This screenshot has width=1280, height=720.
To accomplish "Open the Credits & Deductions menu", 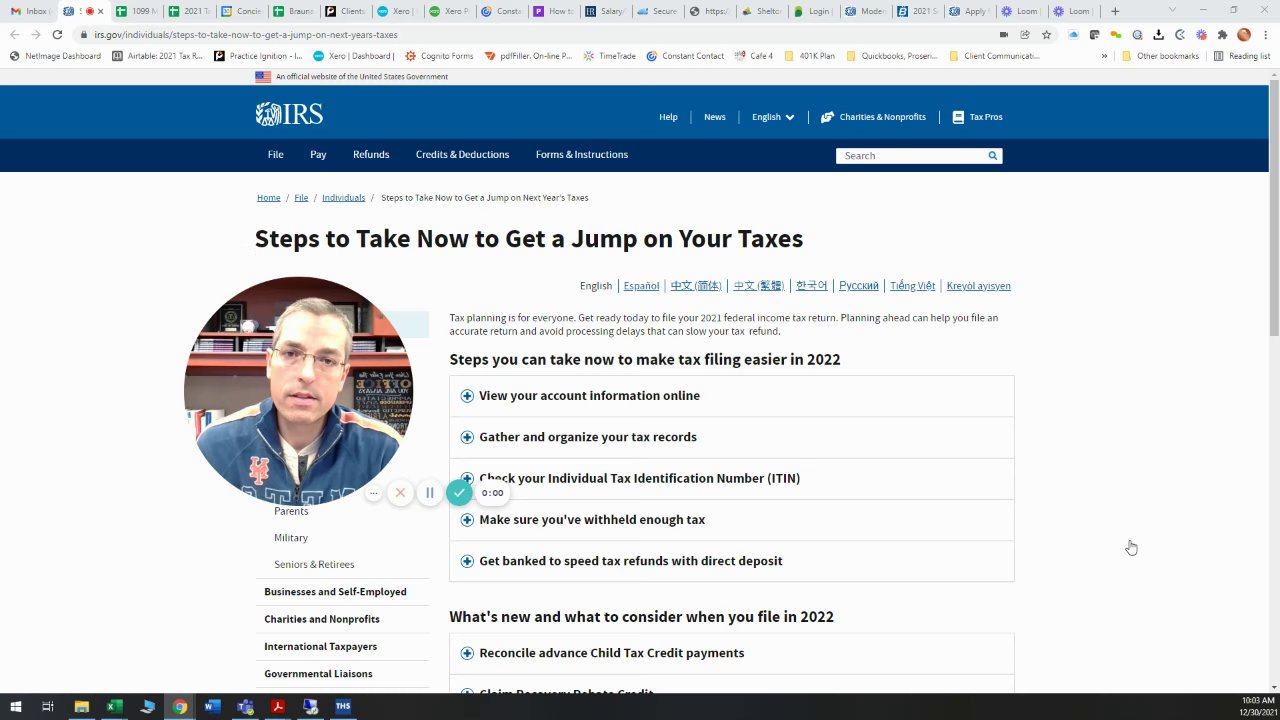I will 462,155.
